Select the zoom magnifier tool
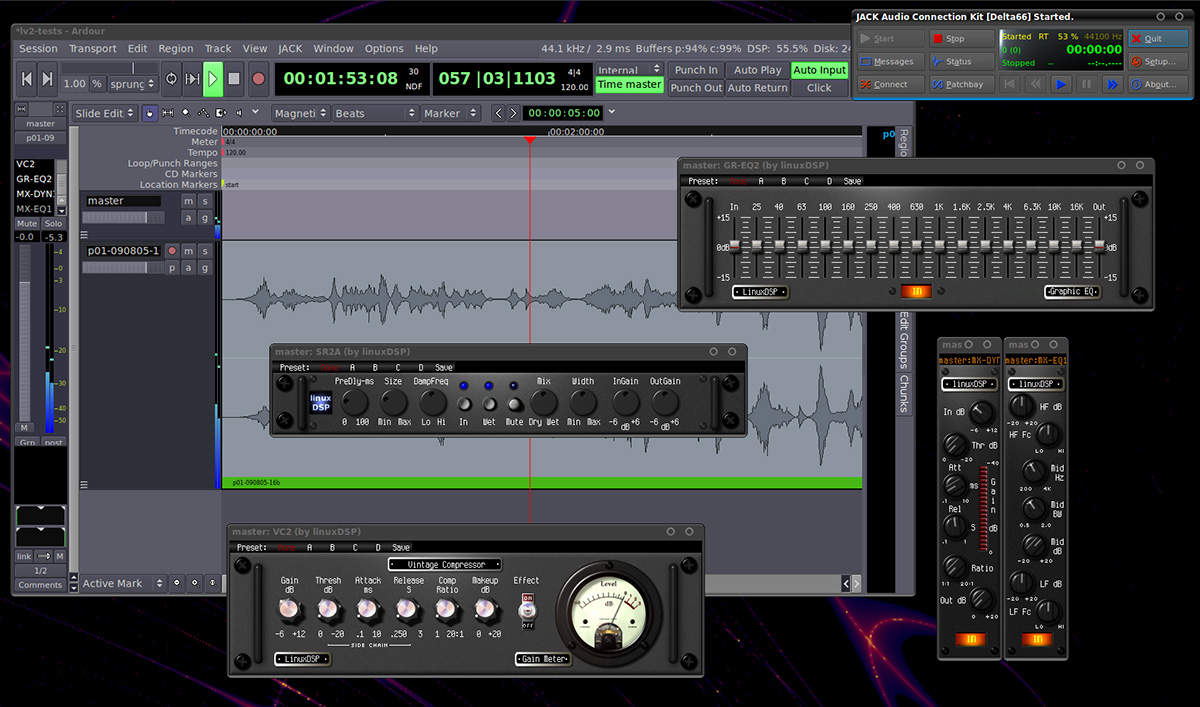This screenshot has width=1200, height=707. [x=185, y=113]
